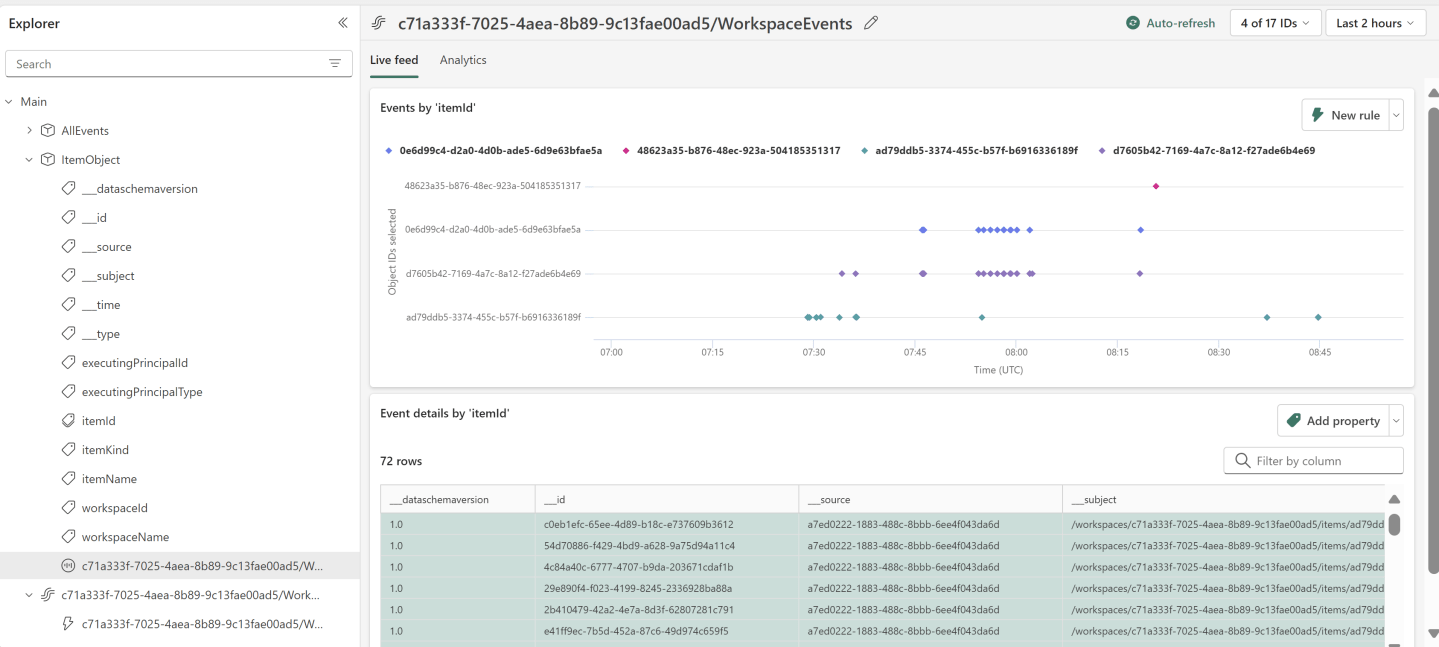The height and width of the screenshot is (647, 1439).
Task: Click the Auto-refresh circular arrows icon
Action: pyautogui.click(x=1131, y=22)
